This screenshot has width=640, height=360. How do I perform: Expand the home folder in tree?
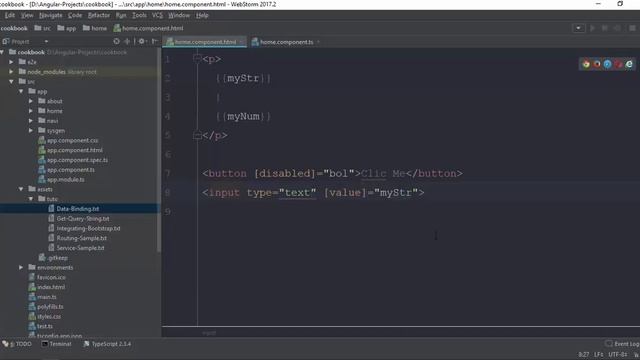(x=31, y=111)
